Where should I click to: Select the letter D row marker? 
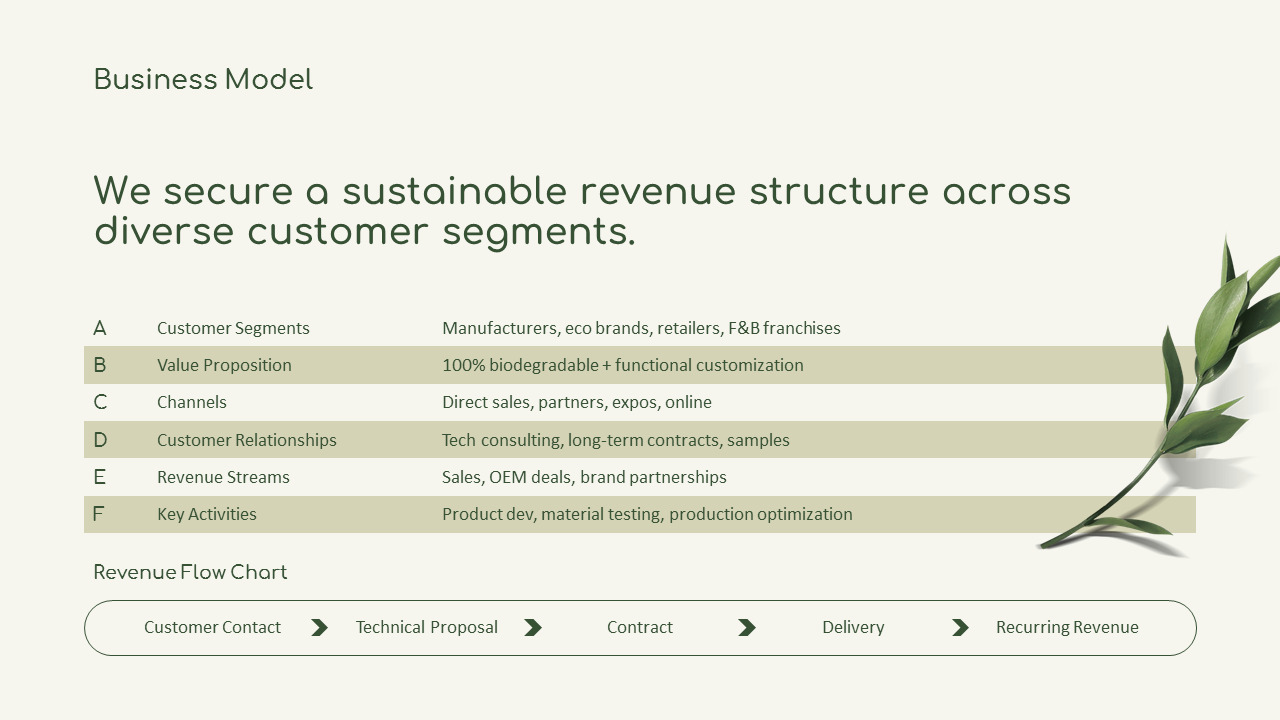[99, 440]
